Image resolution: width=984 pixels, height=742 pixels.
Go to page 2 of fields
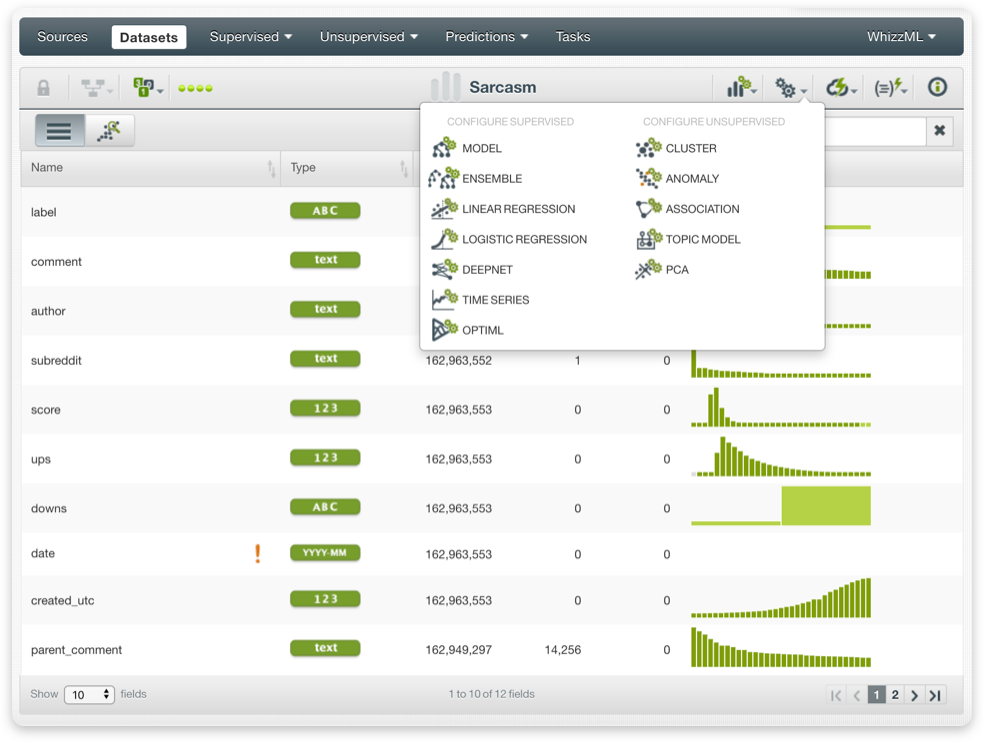894,694
